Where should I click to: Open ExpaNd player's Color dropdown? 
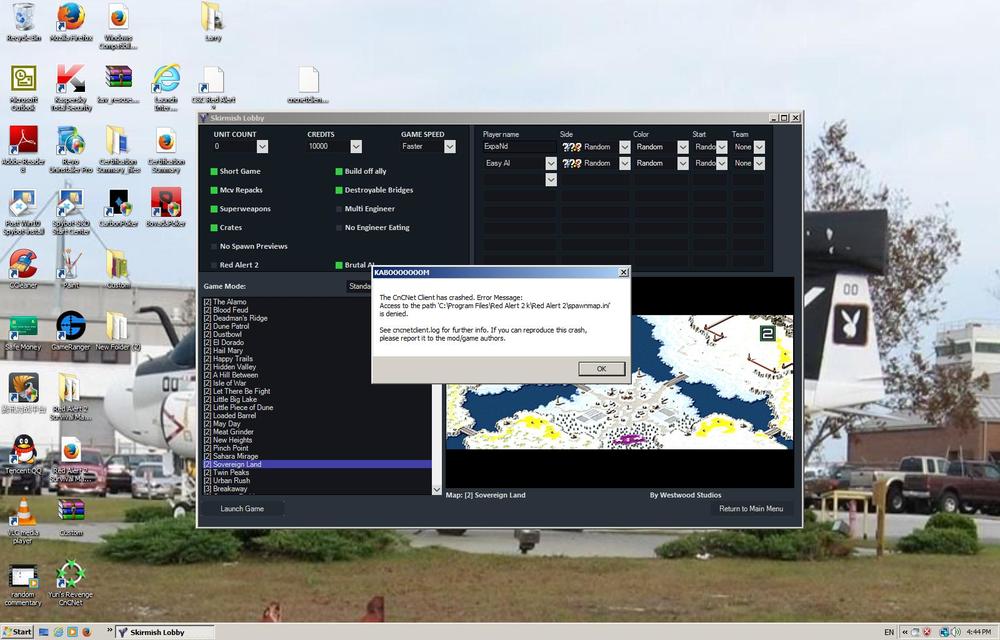click(682, 147)
